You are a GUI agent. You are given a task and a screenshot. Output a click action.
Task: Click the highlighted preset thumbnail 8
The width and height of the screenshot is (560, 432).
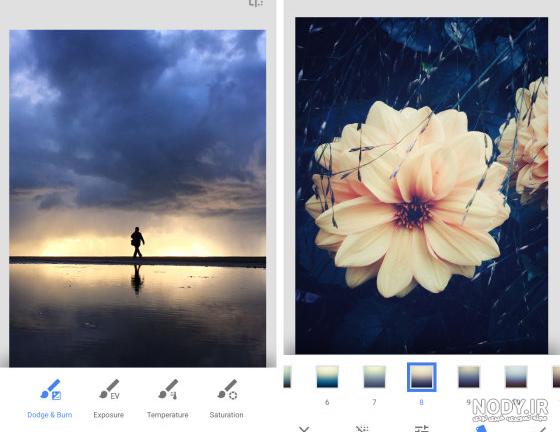422,377
